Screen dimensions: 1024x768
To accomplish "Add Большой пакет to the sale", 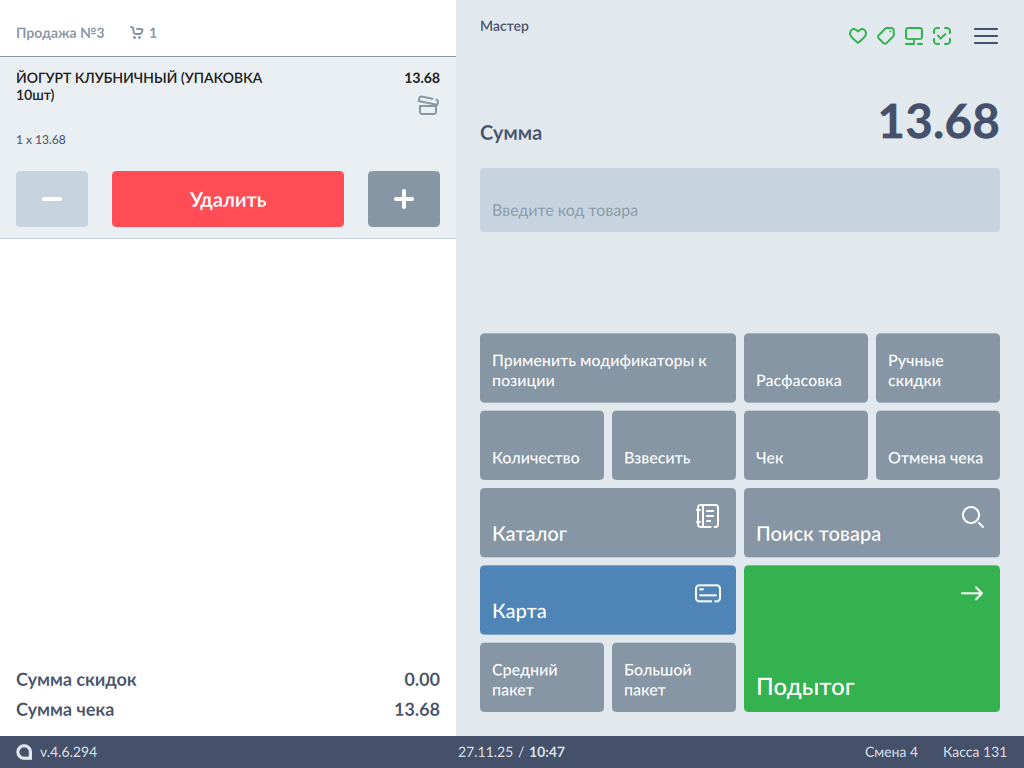I will (674, 677).
